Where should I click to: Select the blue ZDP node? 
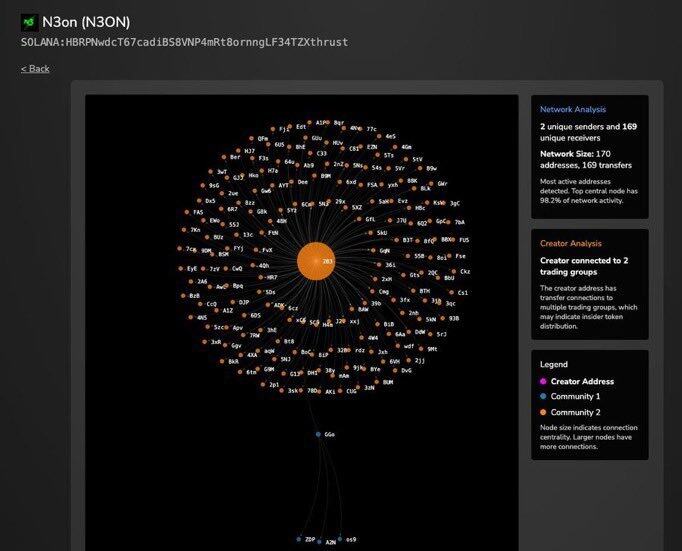point(298,539)
